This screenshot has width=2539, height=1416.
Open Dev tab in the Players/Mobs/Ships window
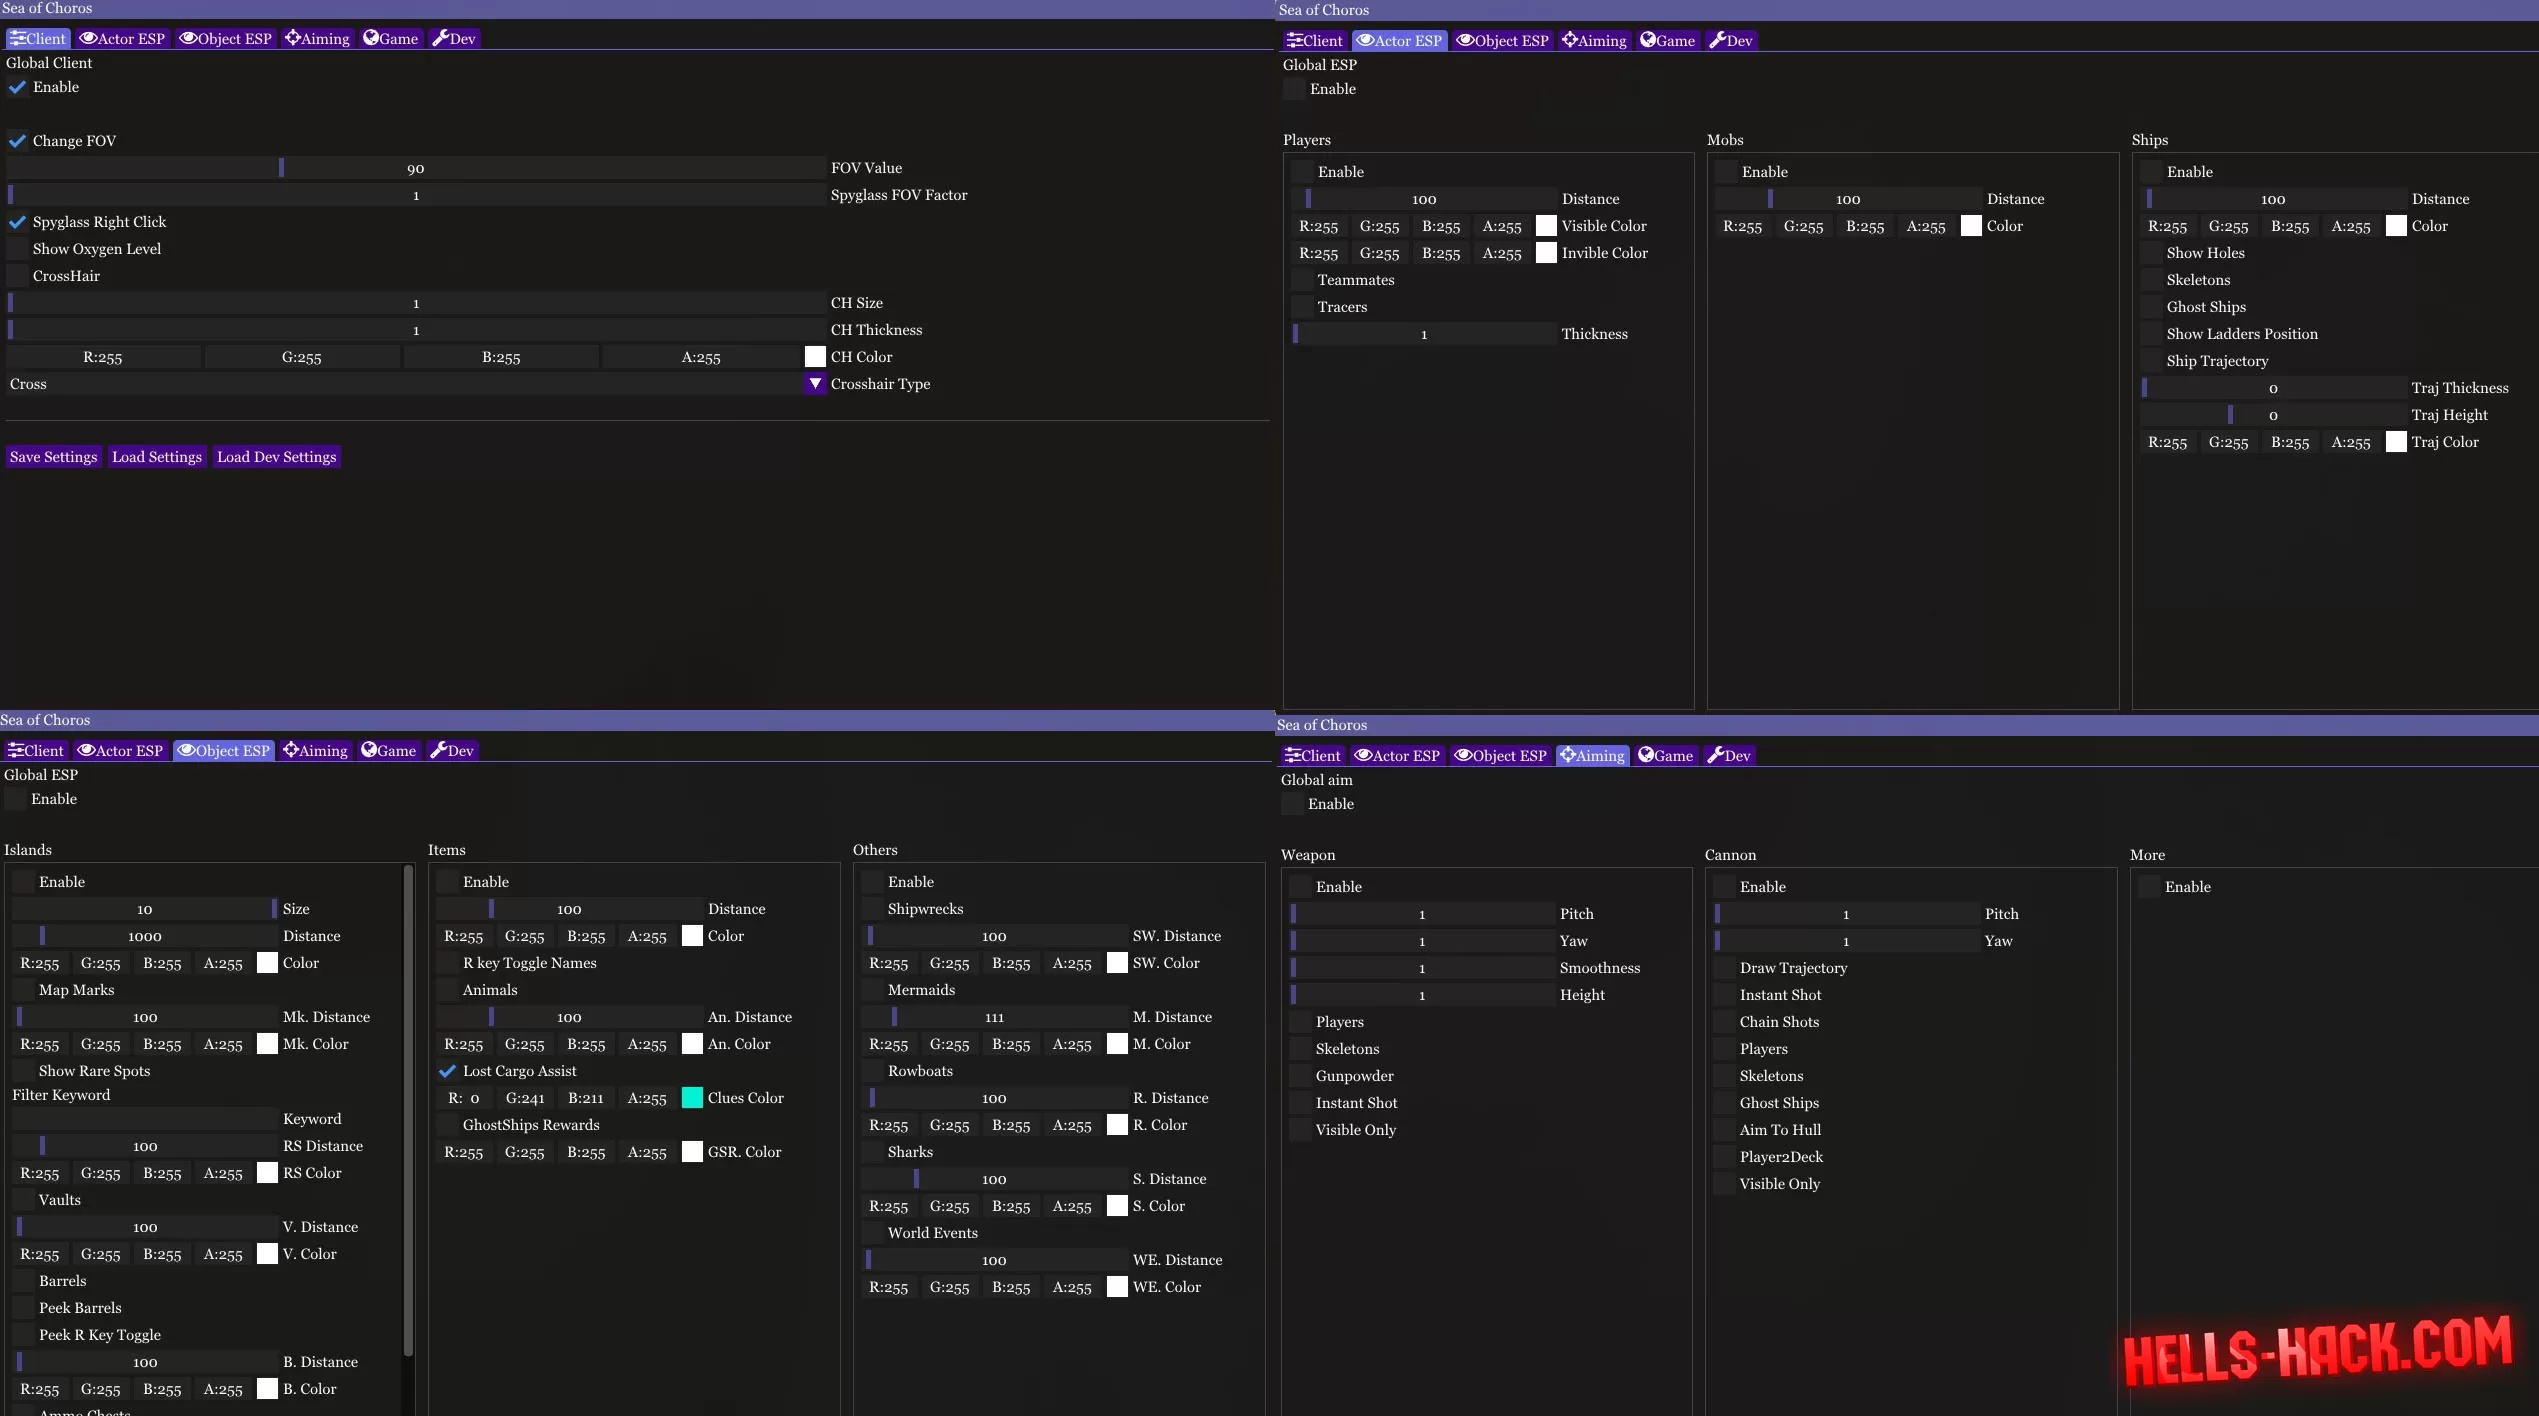click(x=1730, y=40)
